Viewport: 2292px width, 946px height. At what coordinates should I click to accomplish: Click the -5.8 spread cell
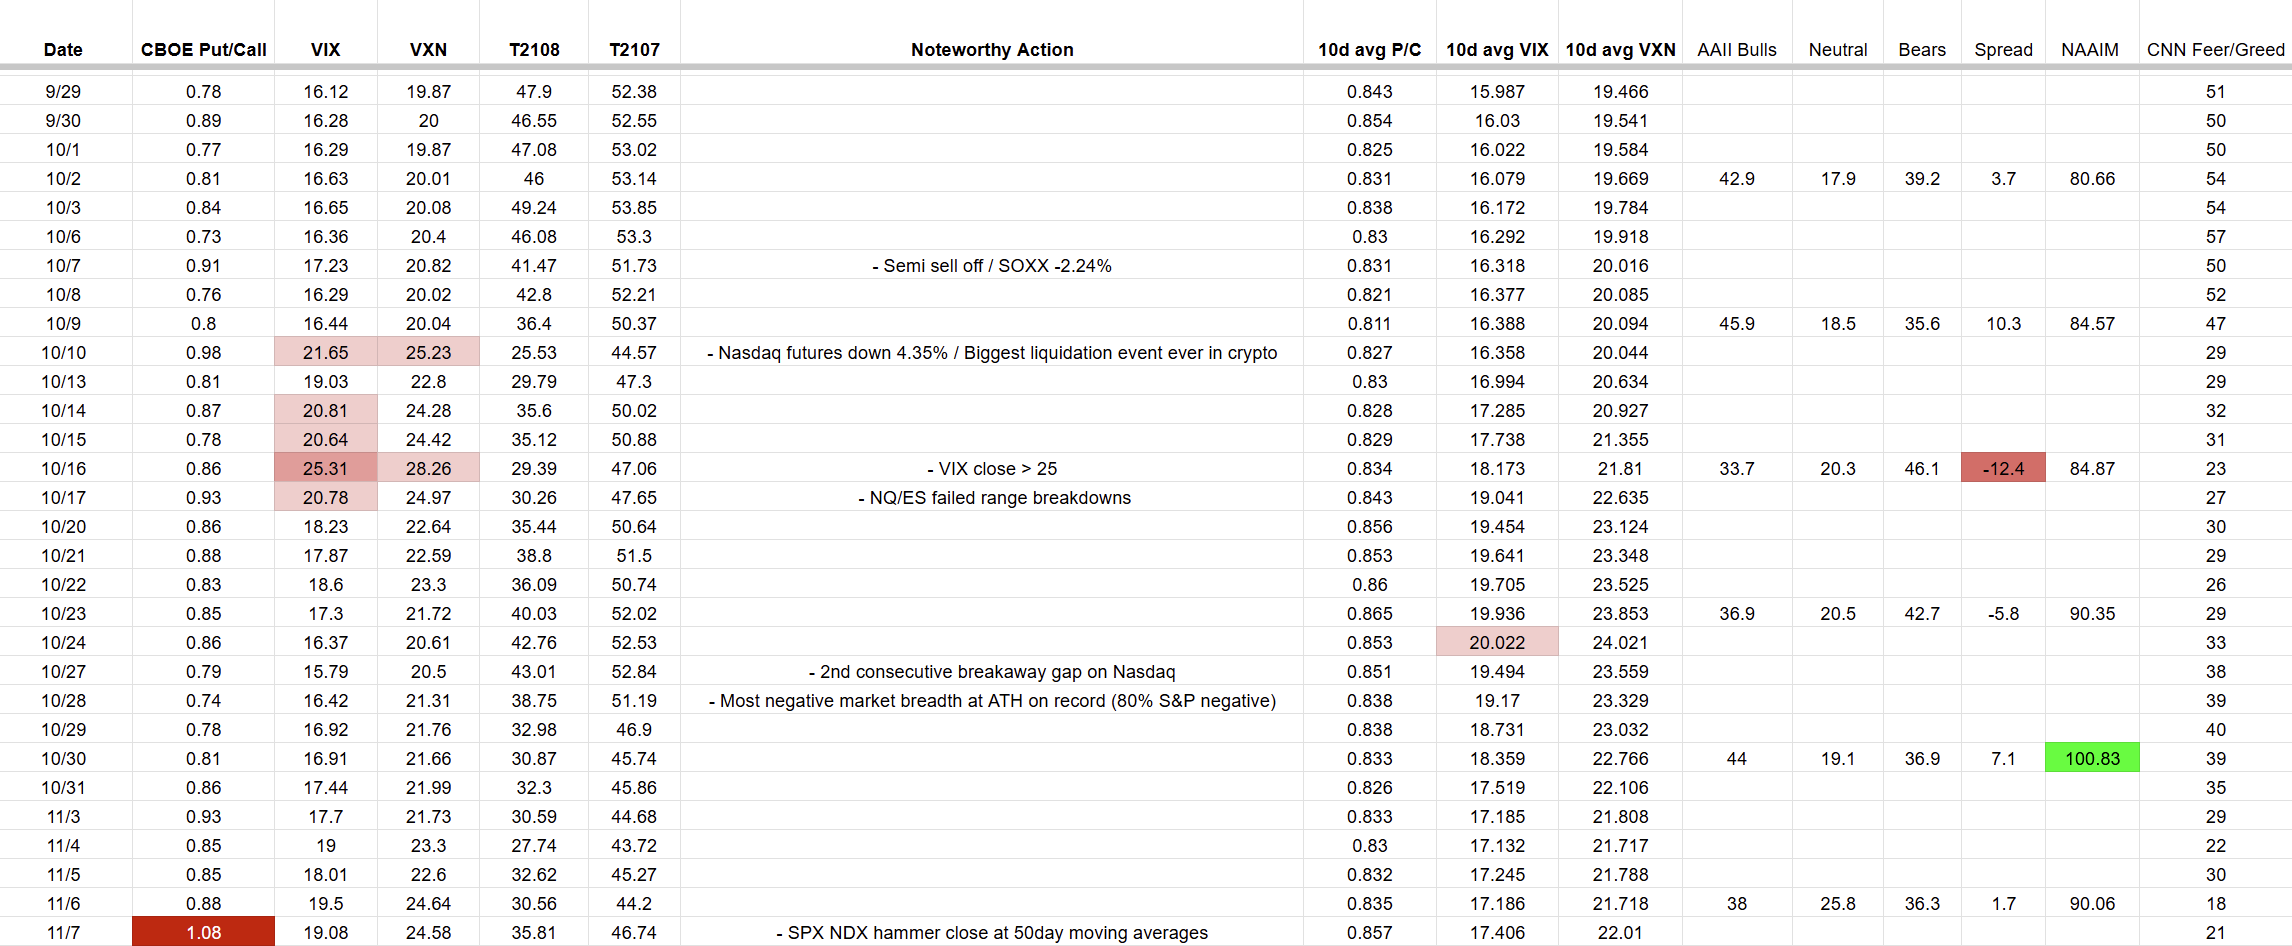tap(2003, 613)
